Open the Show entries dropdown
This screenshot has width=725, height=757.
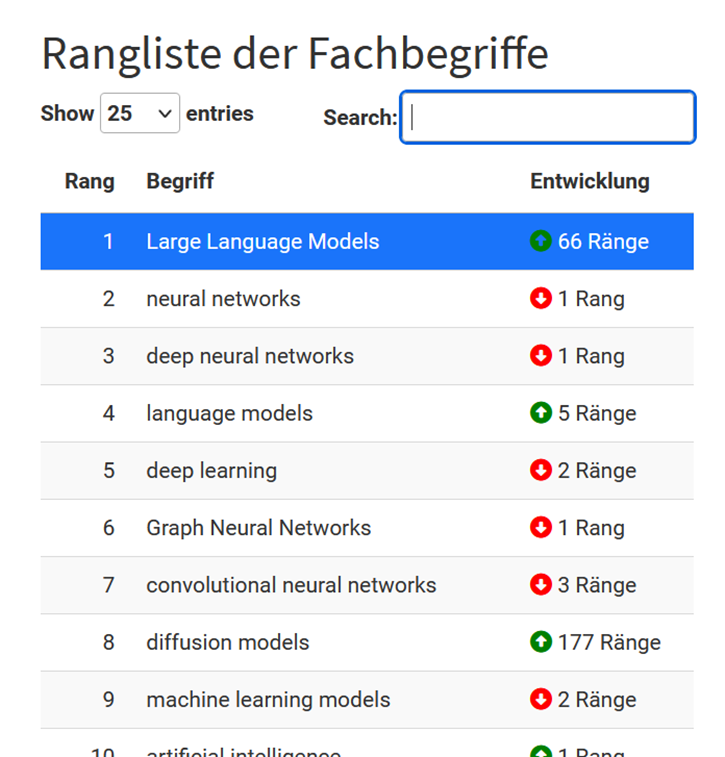(140, 114)
